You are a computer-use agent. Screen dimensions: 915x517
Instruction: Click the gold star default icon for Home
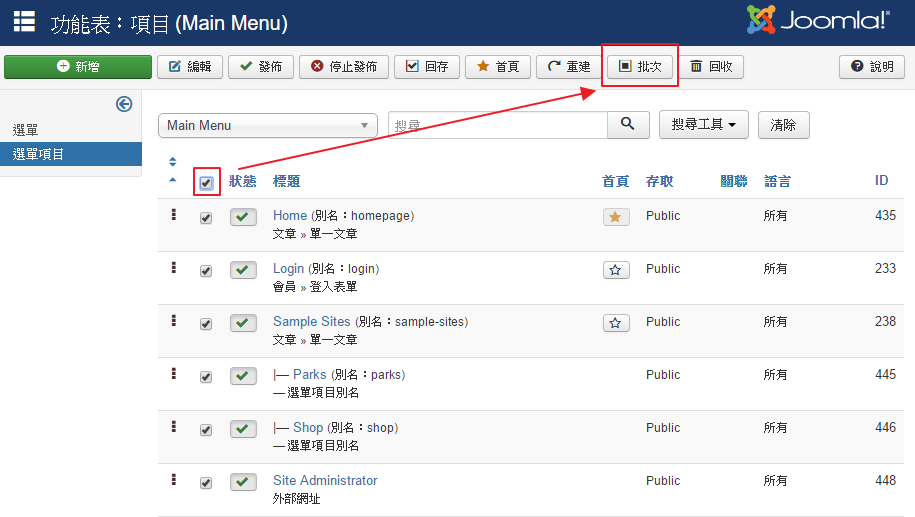[x=616, y=217]
